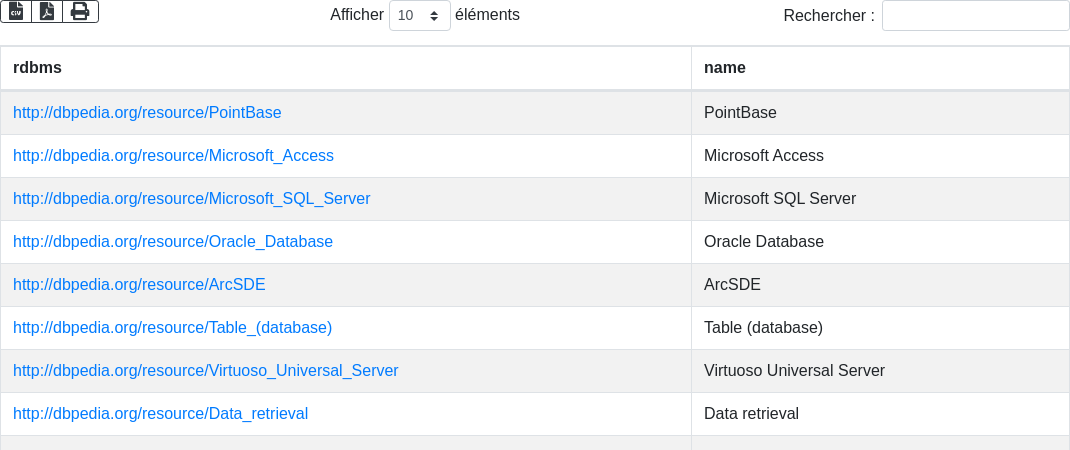Select the Microsoft SQL Server name cell
The image size is (1070, 450).
779,199
